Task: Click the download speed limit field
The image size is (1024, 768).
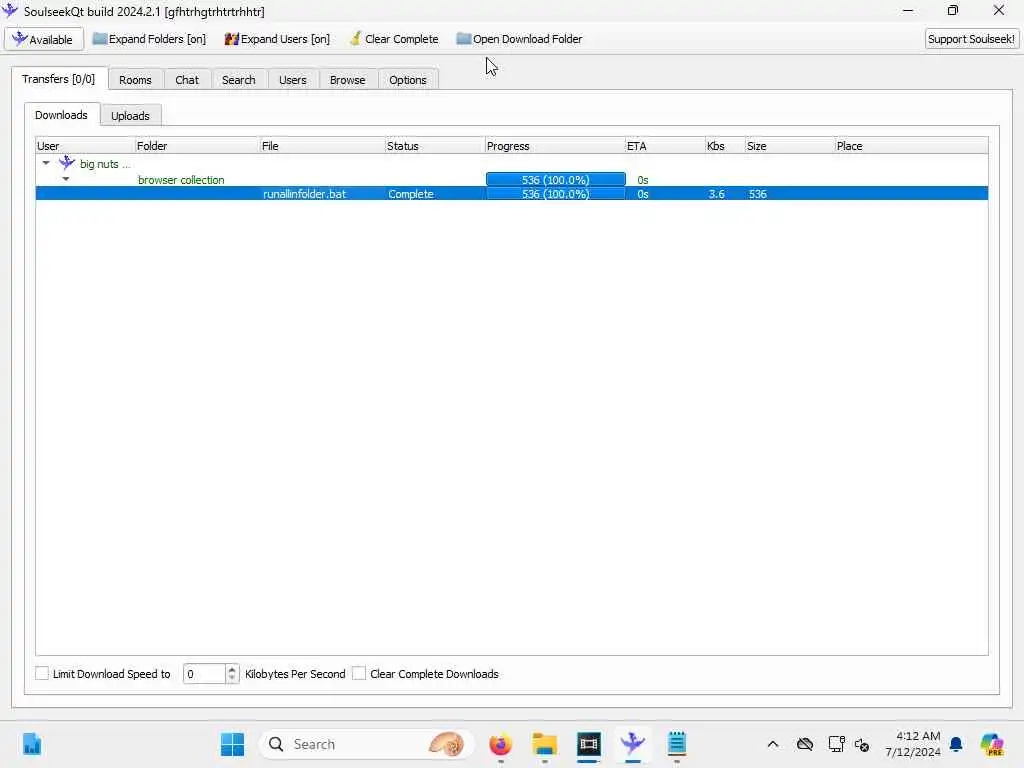Action: pyautogui.click(x=204, y=674)
